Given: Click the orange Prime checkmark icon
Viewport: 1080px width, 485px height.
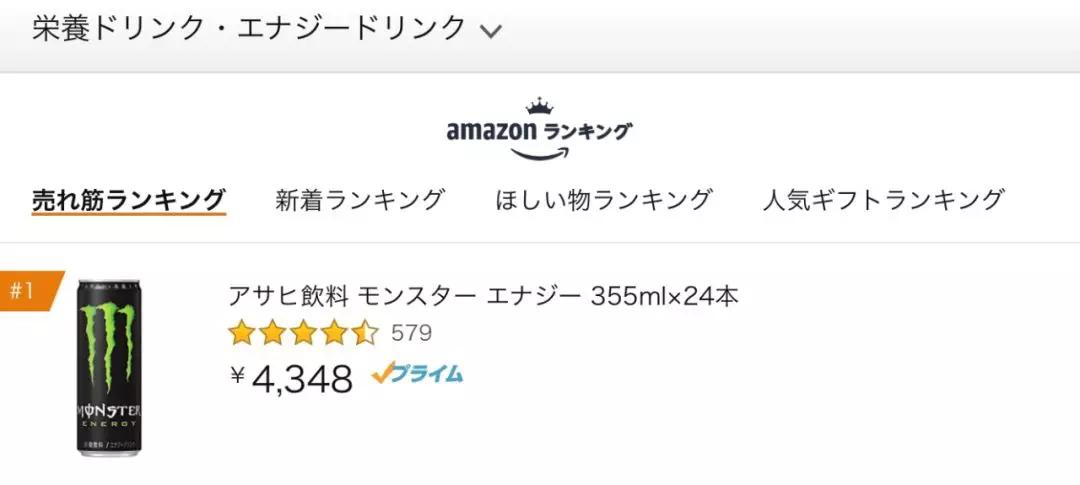Looking at the screenshot, I should click(382, 373).
